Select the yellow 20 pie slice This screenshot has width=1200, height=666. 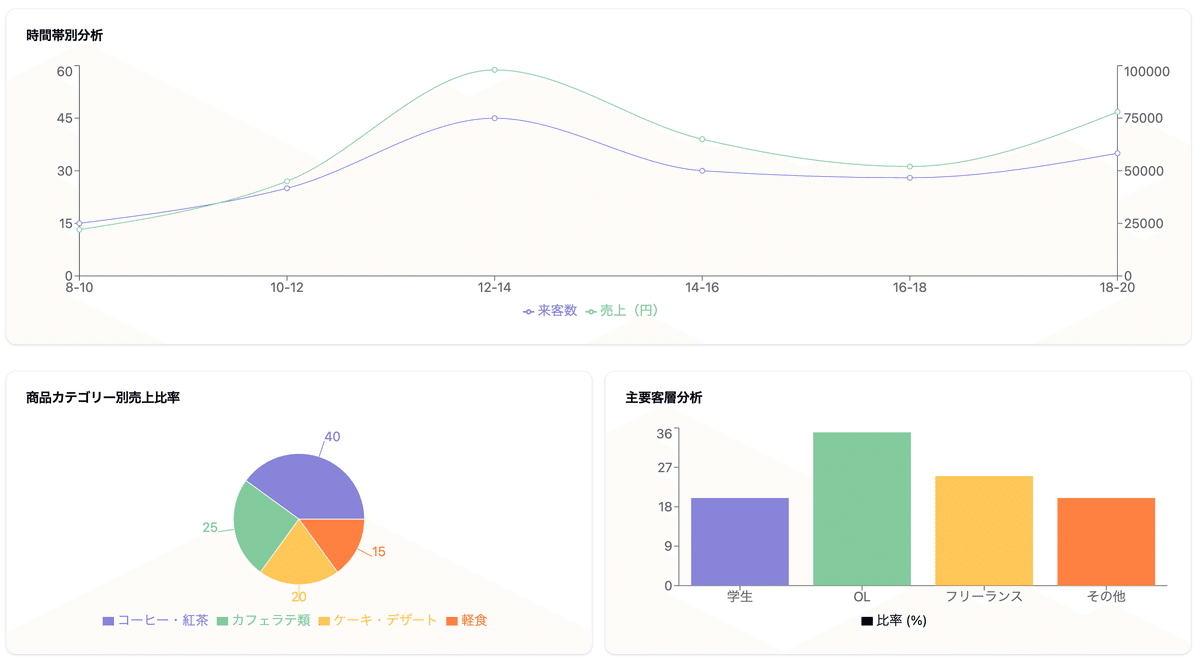[x=298, y=558]
